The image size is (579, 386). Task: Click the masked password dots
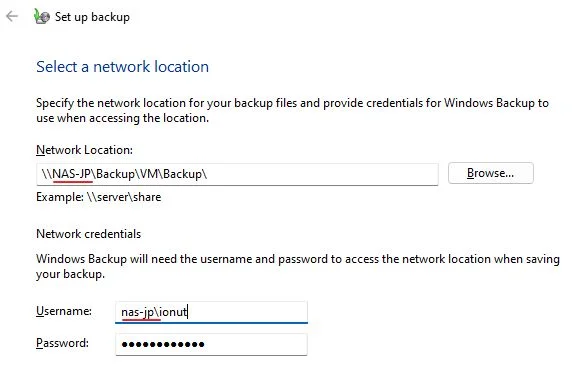pyautogui.click(x=163, y=345)
